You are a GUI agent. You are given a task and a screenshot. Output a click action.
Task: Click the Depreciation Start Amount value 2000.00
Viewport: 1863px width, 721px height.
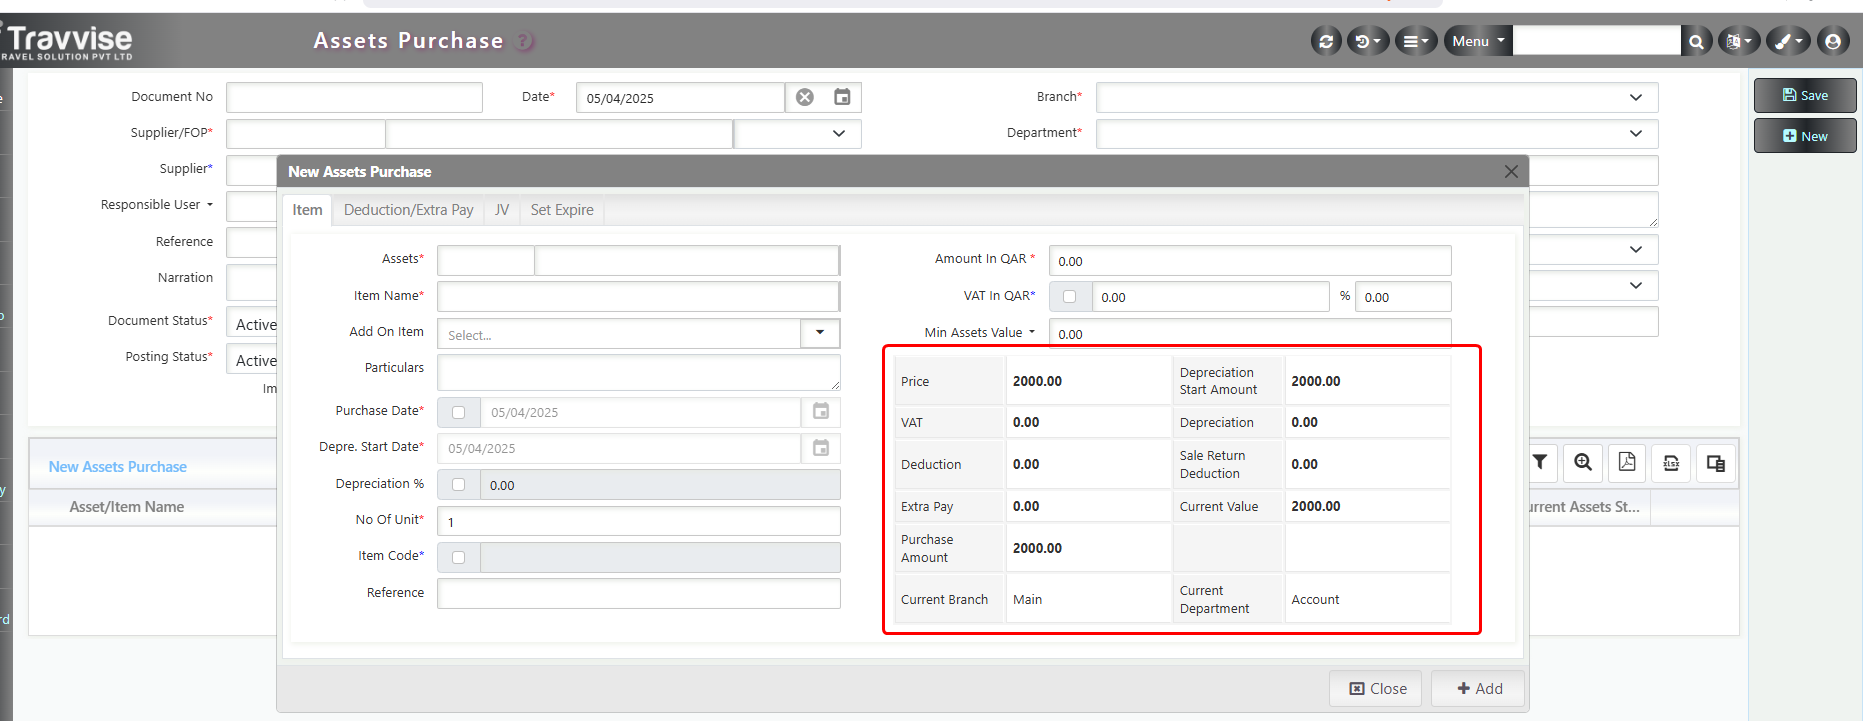coord(1316,381)
